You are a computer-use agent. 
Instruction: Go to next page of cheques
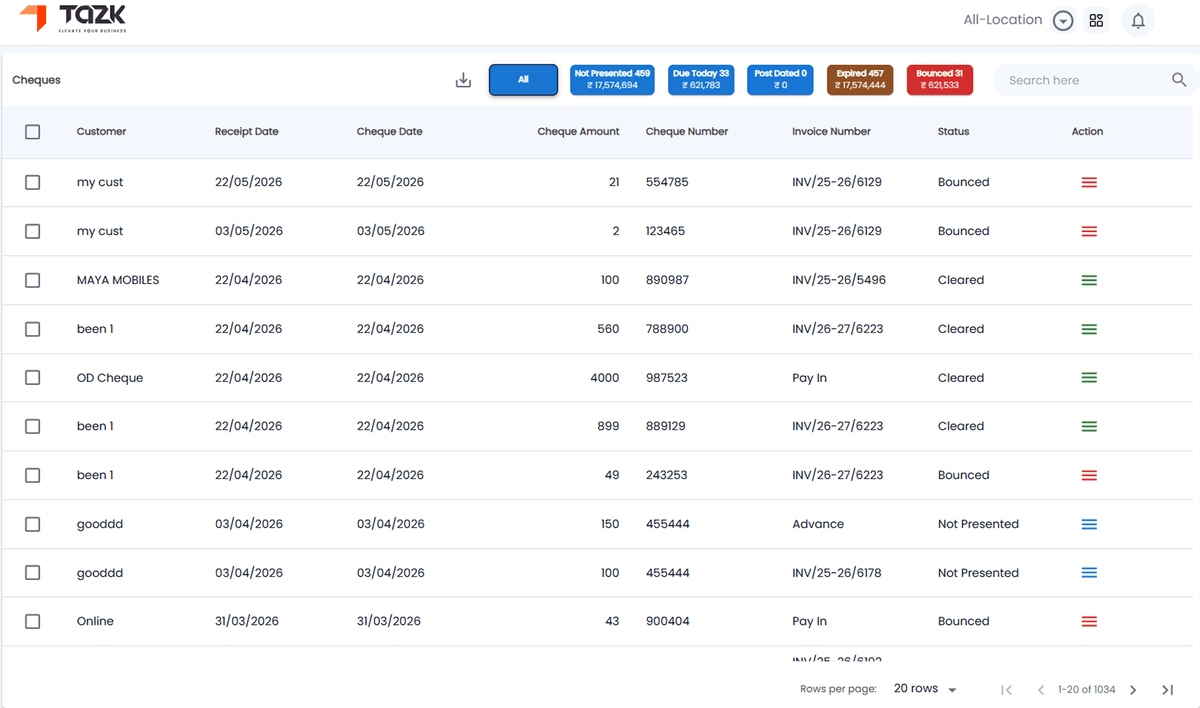tap(1133, 690)
